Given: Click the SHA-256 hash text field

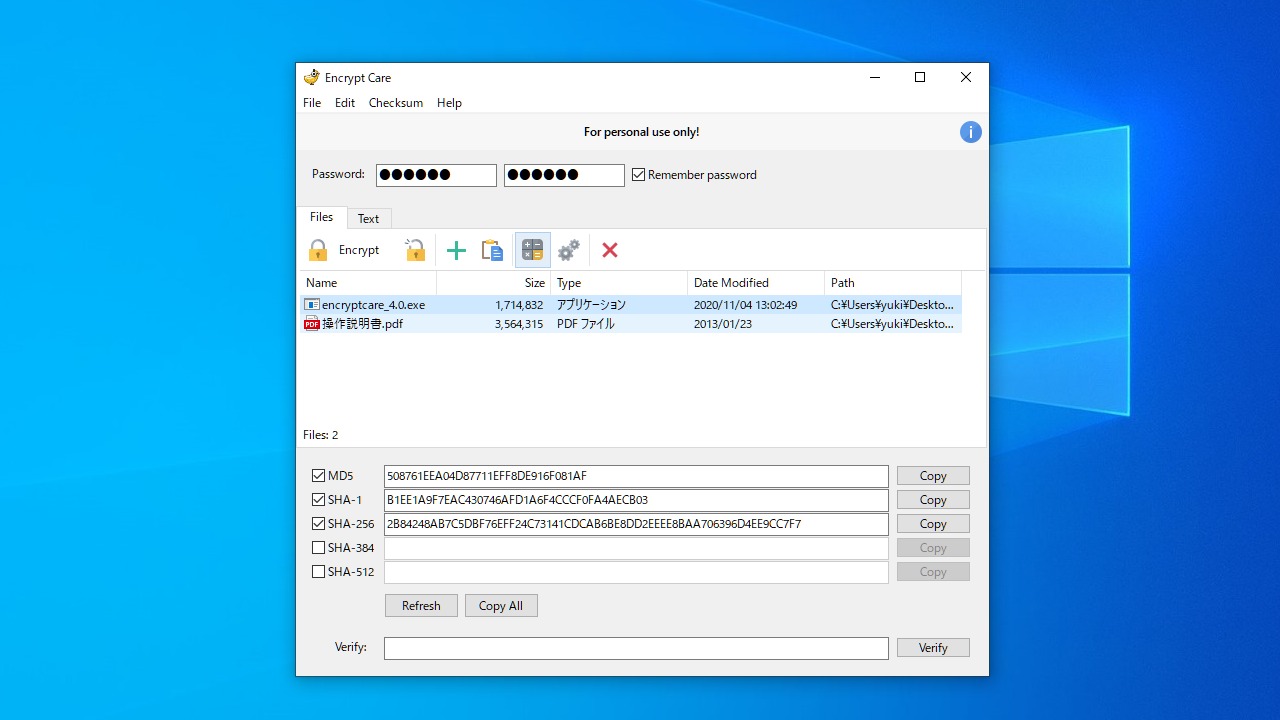Looking at the screenshot, I should (x=636, y=524).
